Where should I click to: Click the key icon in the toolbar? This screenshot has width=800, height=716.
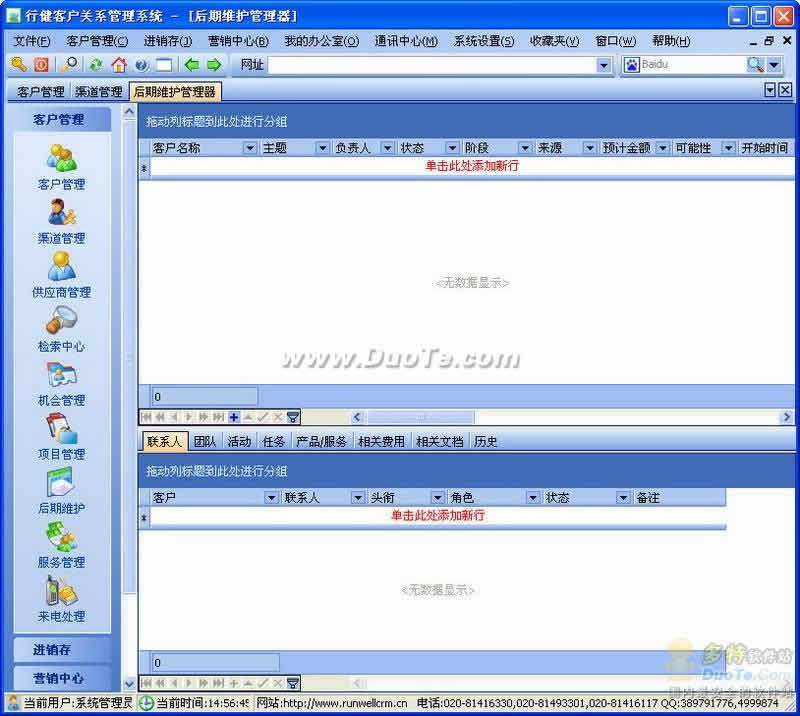(19, 65)
